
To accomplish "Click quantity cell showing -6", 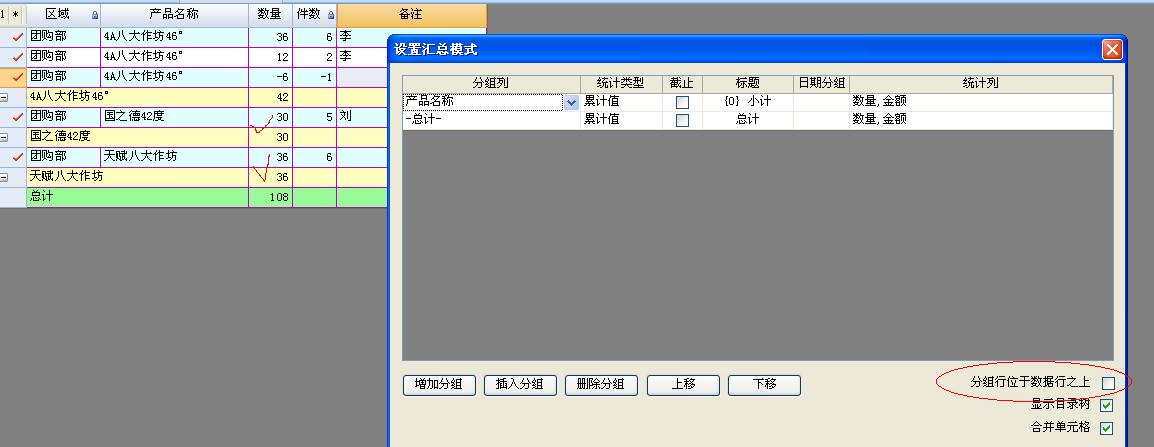I will [270, 77].
